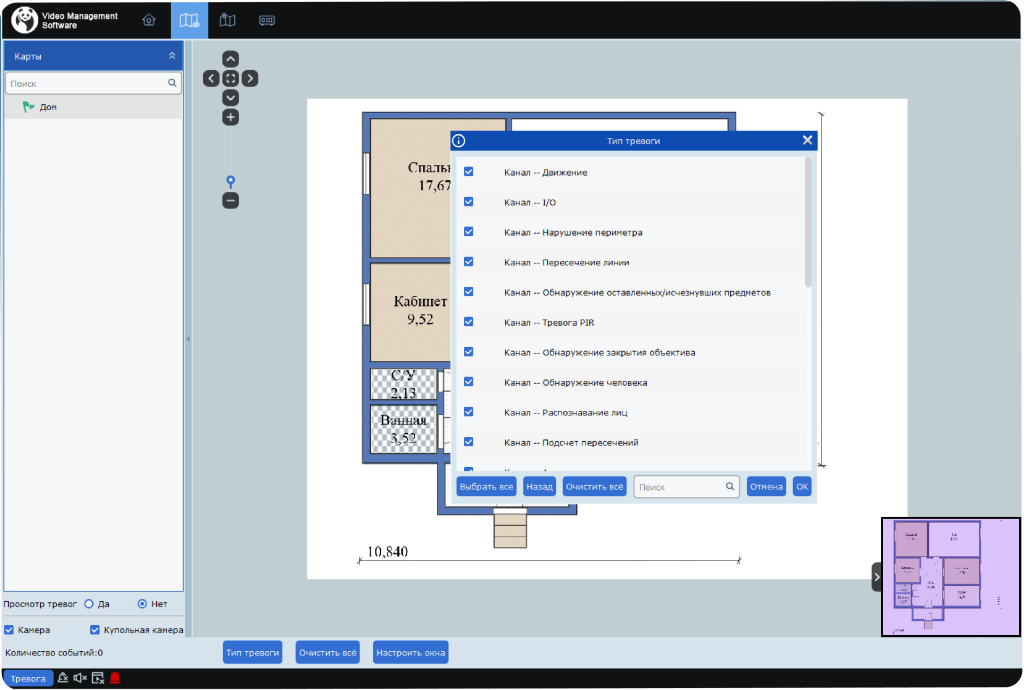Toggle the Камера checkbox

tap(9, 630)
